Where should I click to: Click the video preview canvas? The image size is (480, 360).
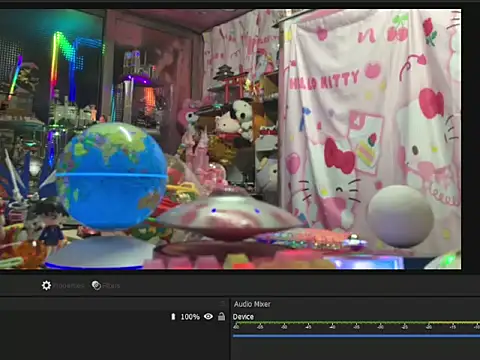tap(230, 139)
